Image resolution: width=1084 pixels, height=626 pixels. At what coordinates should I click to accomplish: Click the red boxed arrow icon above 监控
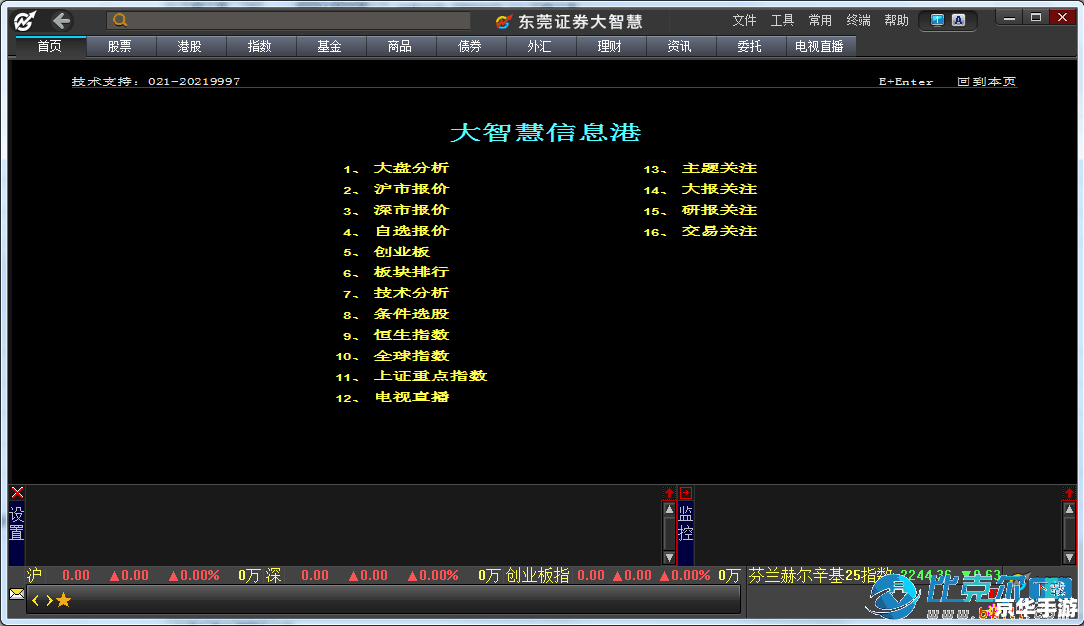coord(686,493)
